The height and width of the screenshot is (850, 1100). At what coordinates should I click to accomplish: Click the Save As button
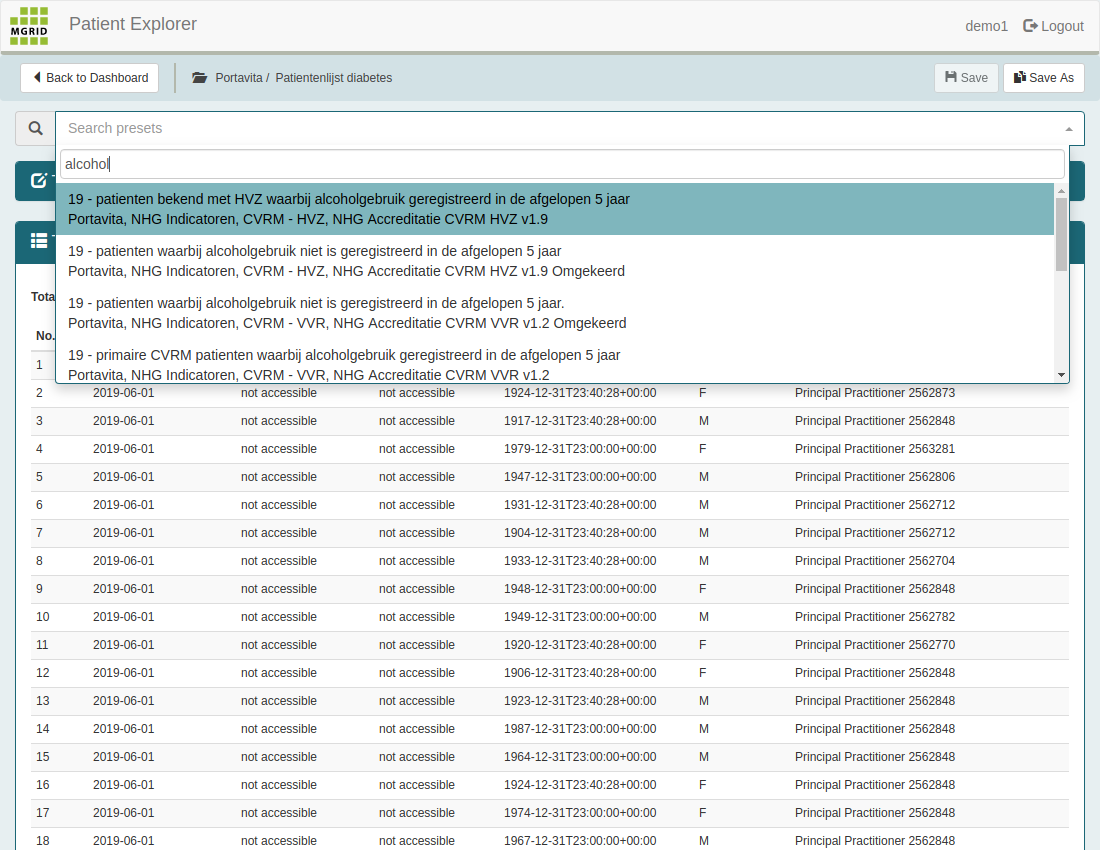[x=1044, y=78]
